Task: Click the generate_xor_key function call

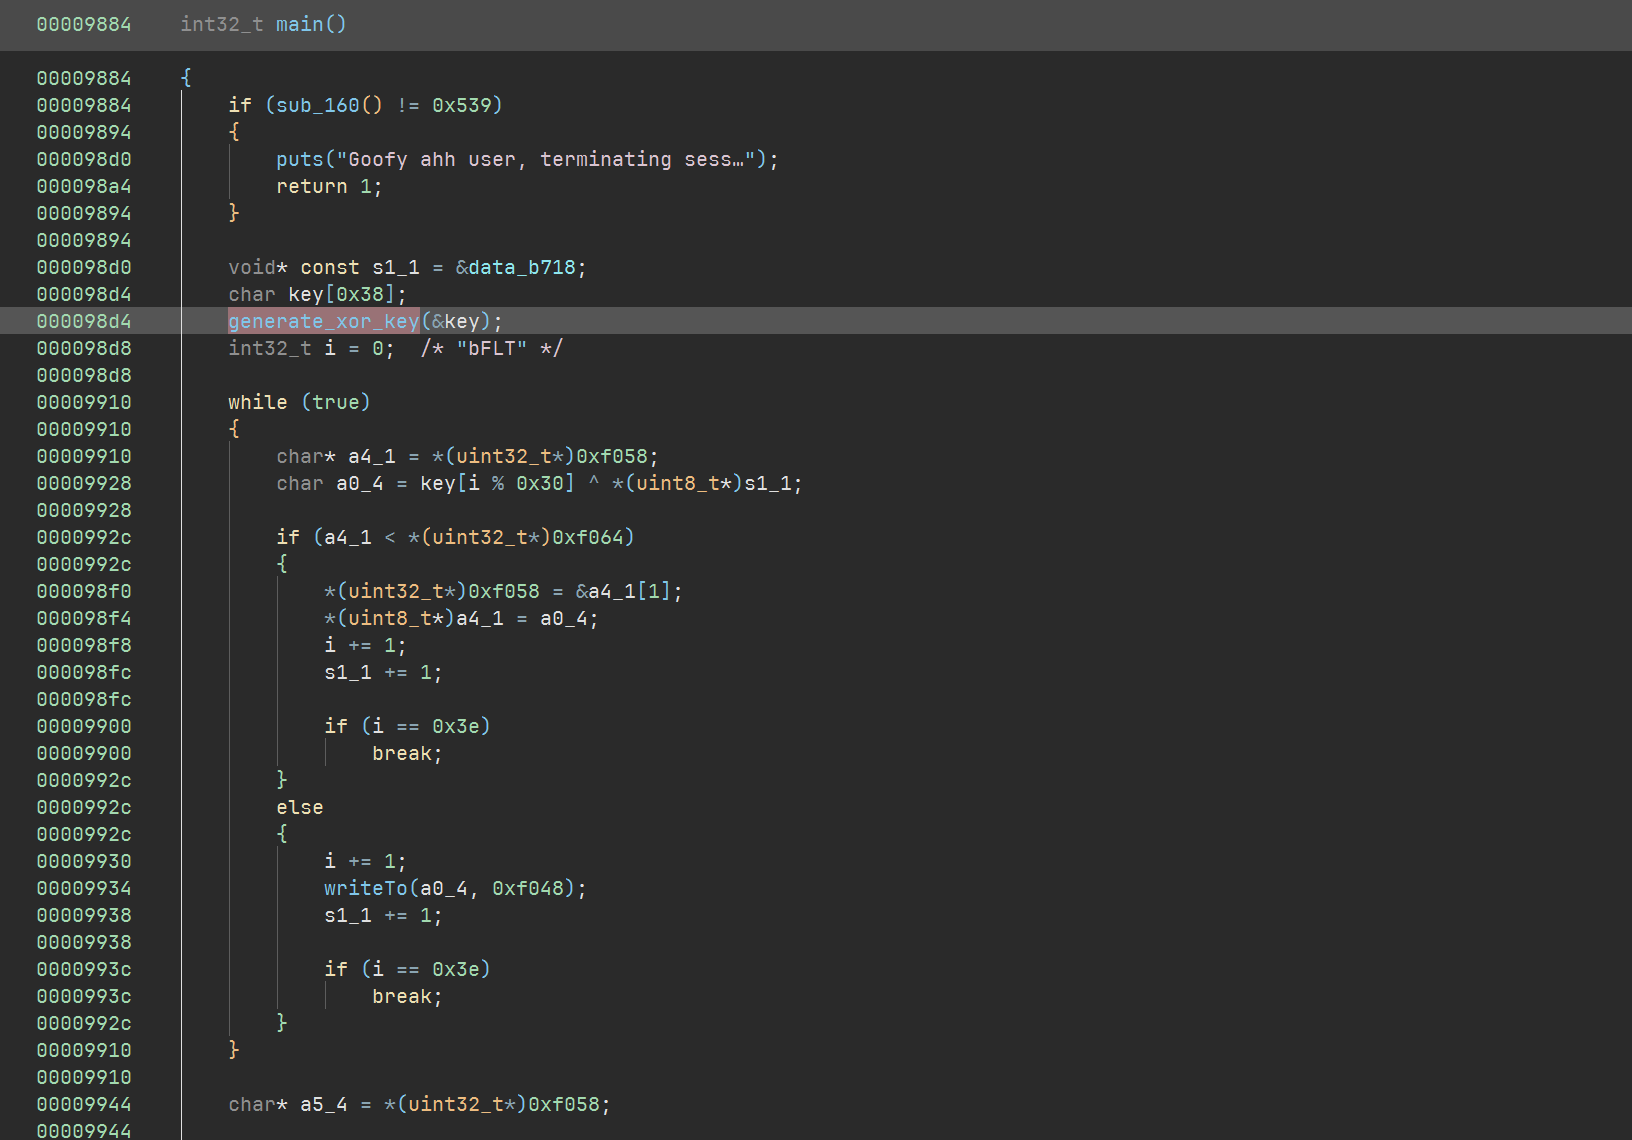Action: click(x=323, y=321)
